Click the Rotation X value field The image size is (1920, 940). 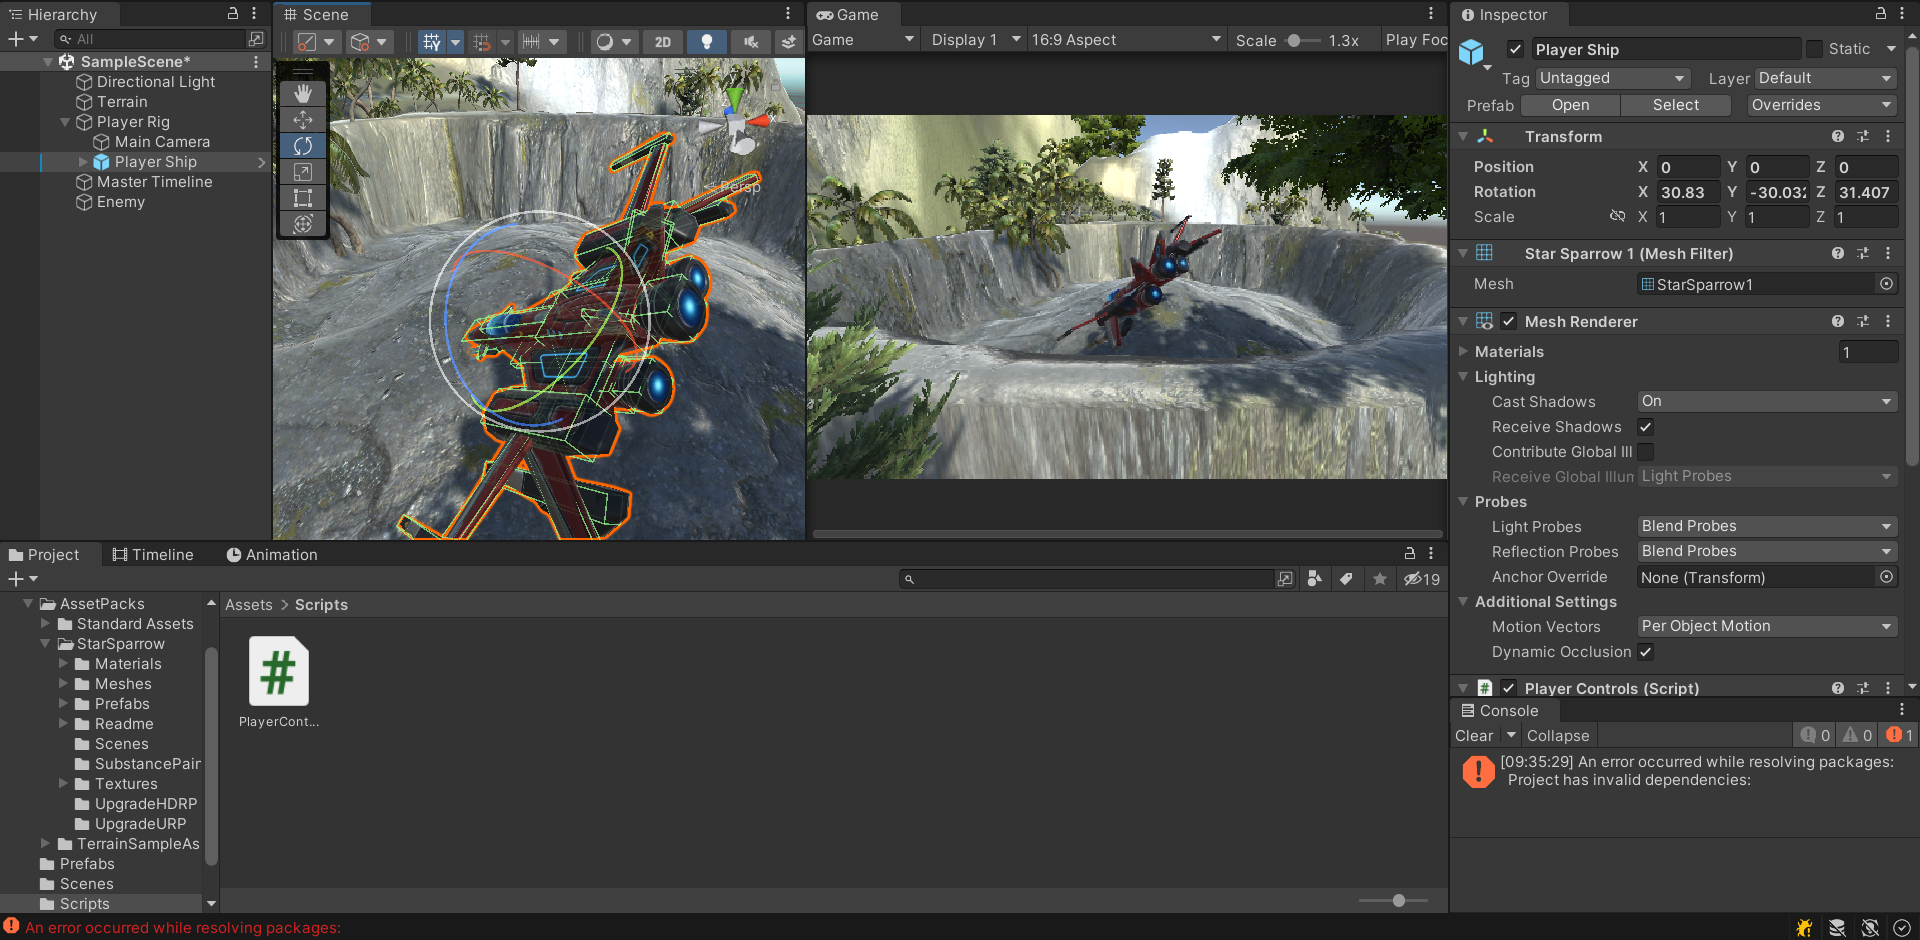point(1688,192)
